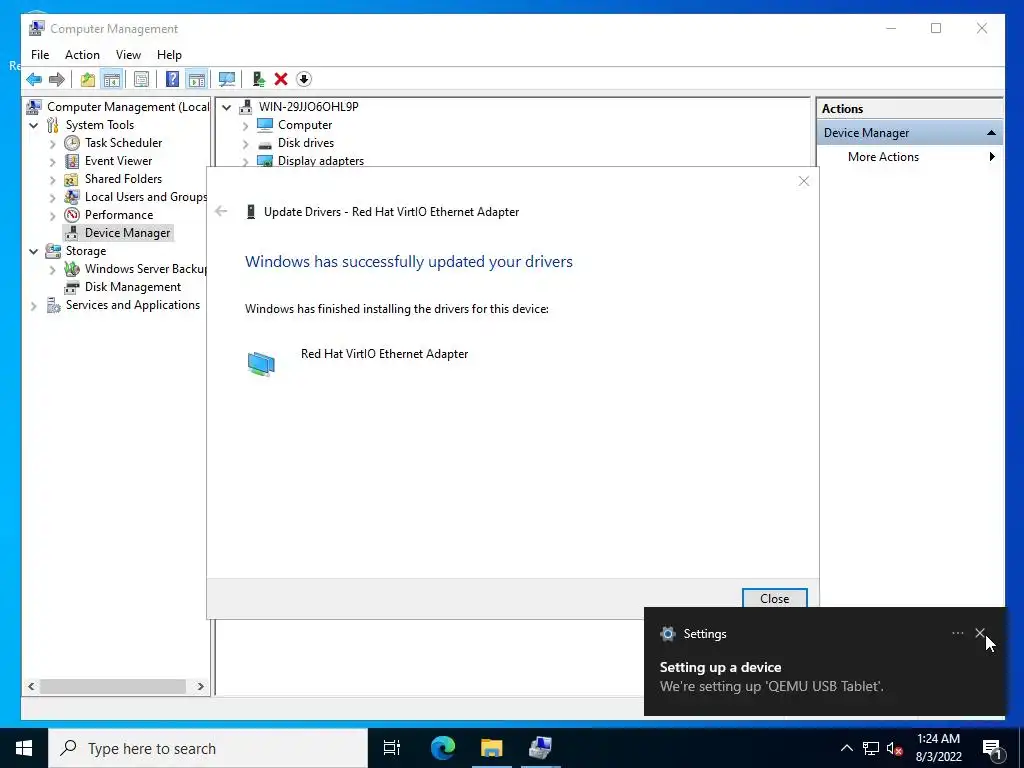This screenshot has height=768, width=1024.
Task: Select the Event Viewer icon
Action: coord(72,161)
